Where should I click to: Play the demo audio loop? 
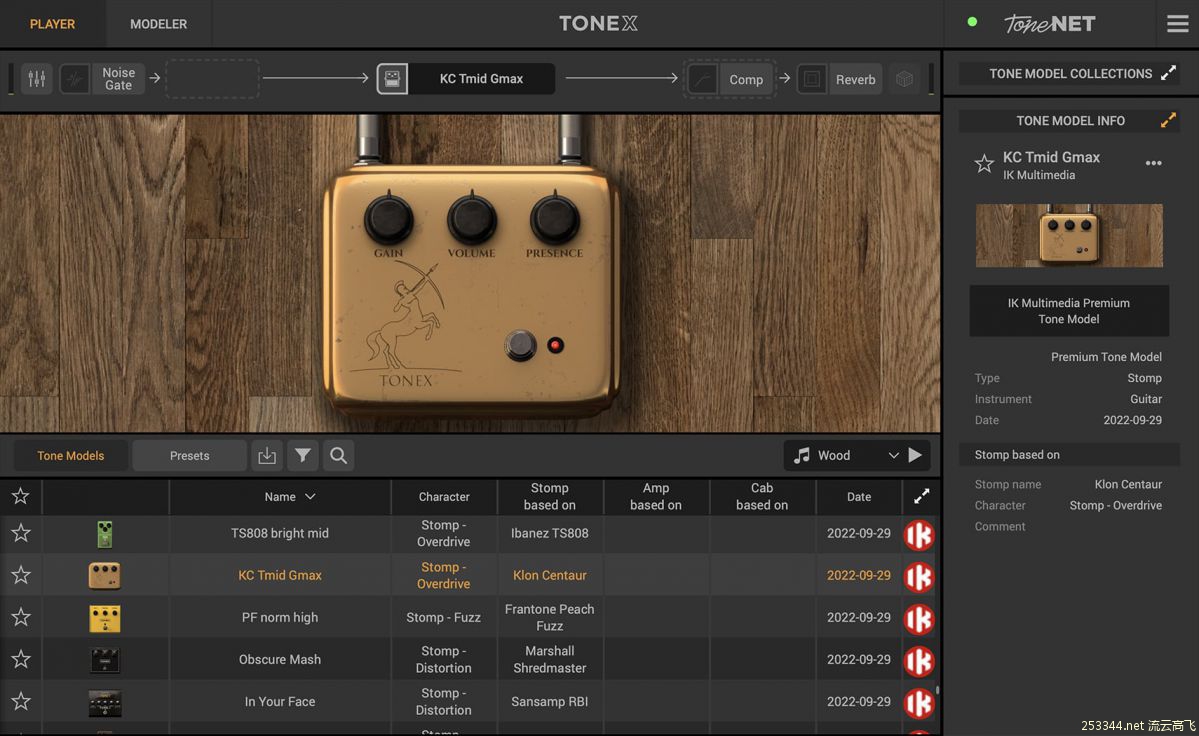coord(915,456)
